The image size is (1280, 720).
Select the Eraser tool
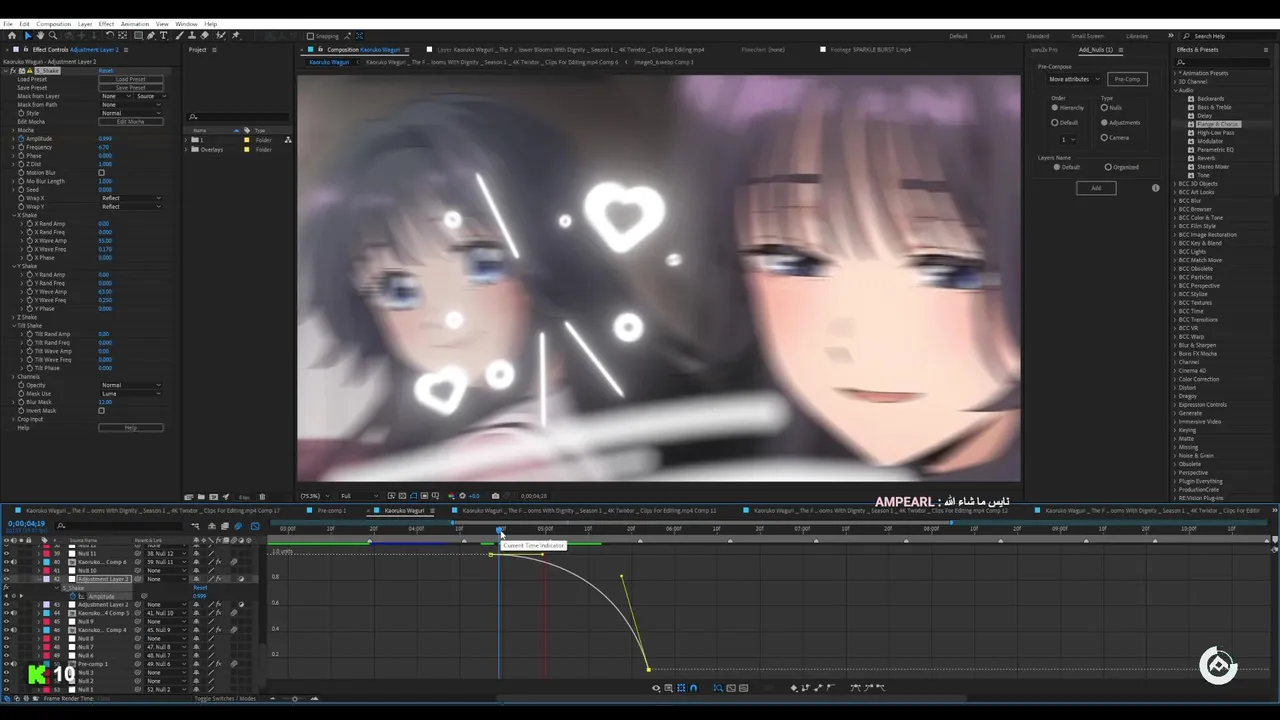click(205, 36)
